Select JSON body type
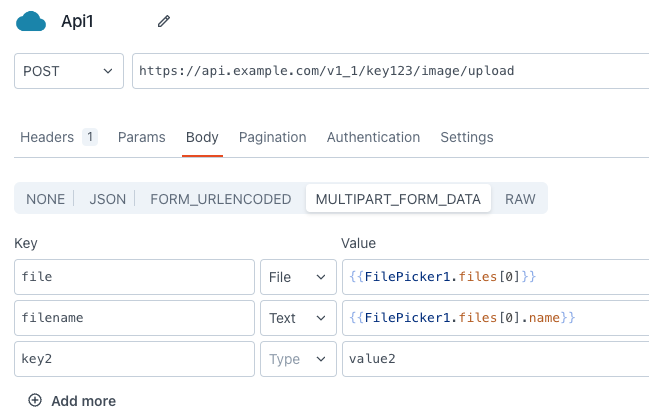649x420 pixels. (x=108, y=199)
